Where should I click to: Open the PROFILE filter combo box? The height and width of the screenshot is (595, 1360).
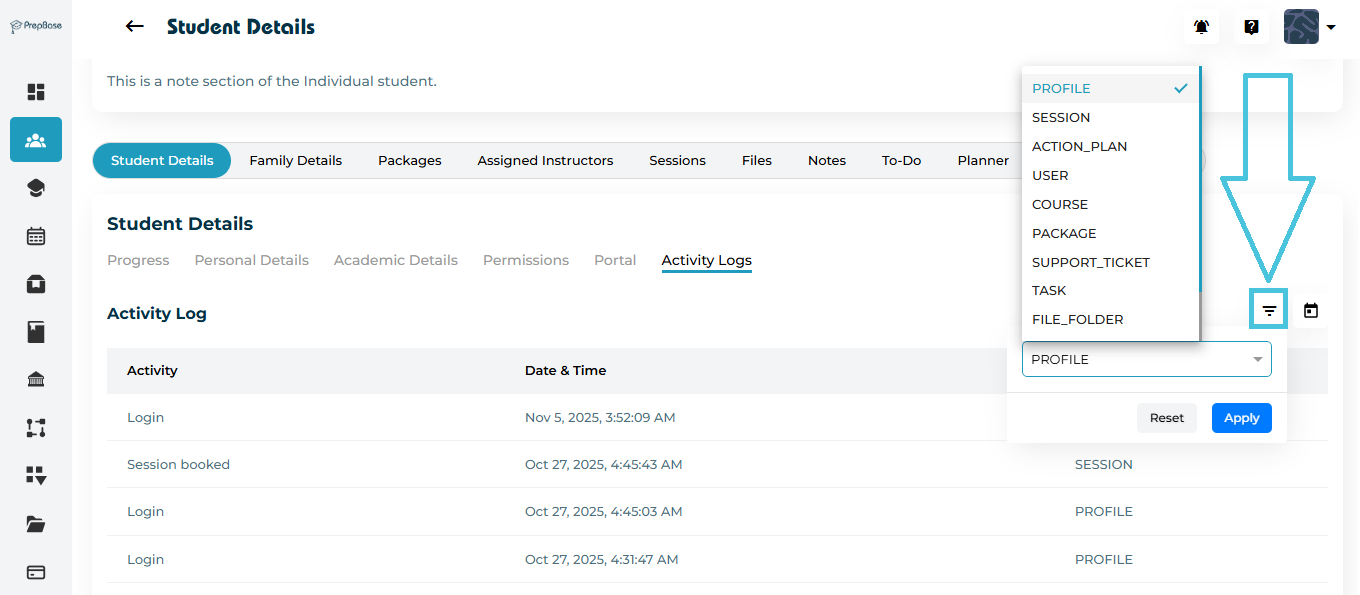tap(1146, 359)
